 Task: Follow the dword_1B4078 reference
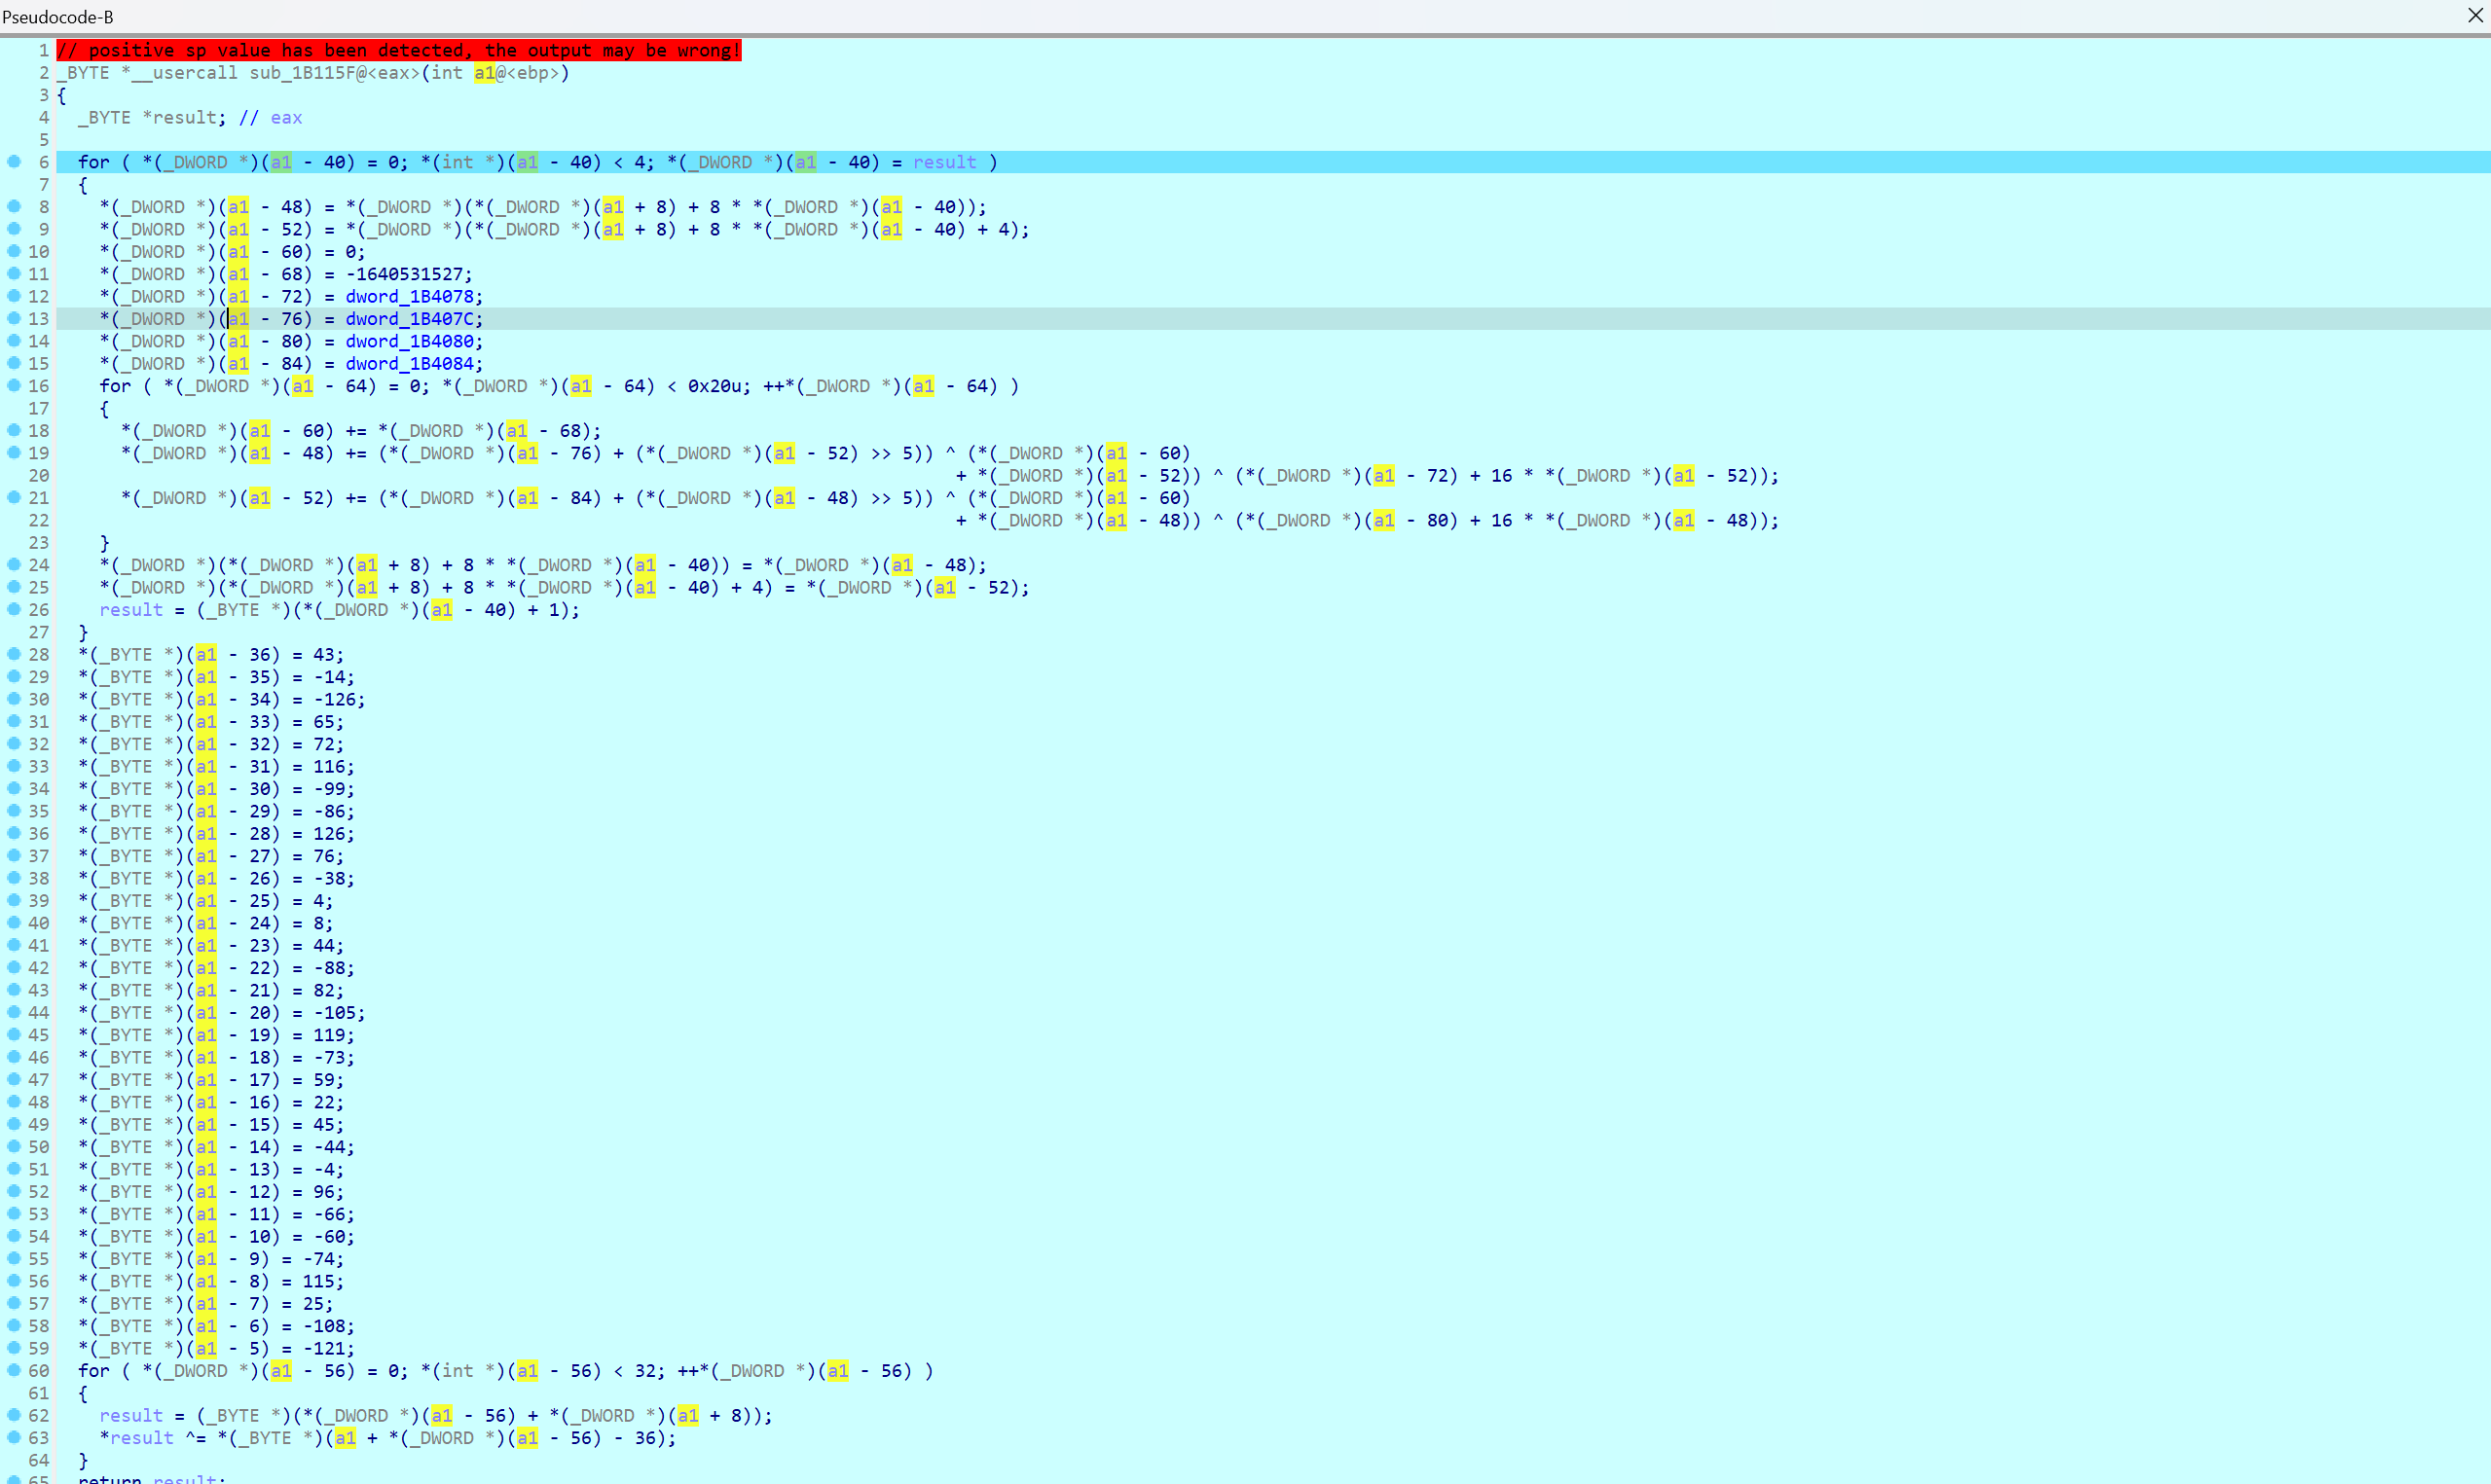(x=409, y=296)
